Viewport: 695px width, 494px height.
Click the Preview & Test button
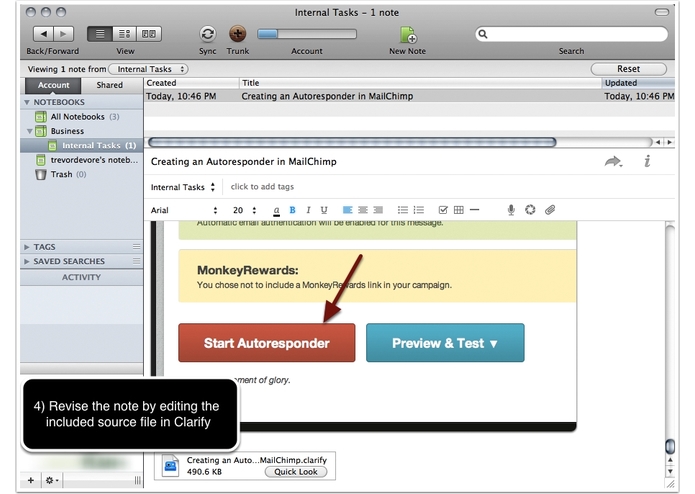tap(445, 343)
